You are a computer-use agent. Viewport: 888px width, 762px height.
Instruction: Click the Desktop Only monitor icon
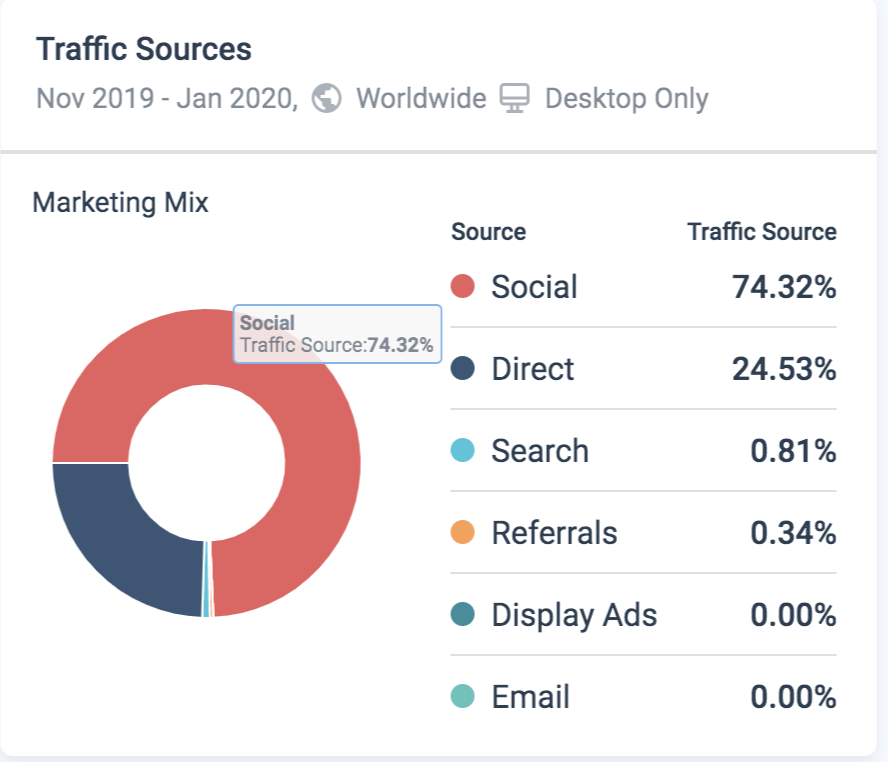[x=514, y=99]
